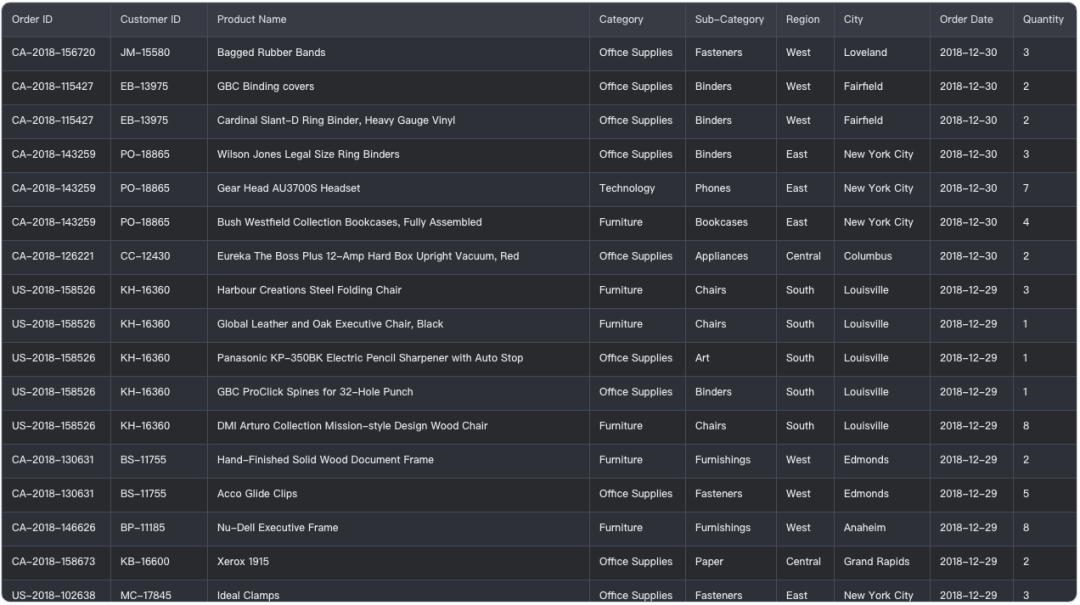
Task: Sort by the Order Date column header
Action: [x=966, y=19]
